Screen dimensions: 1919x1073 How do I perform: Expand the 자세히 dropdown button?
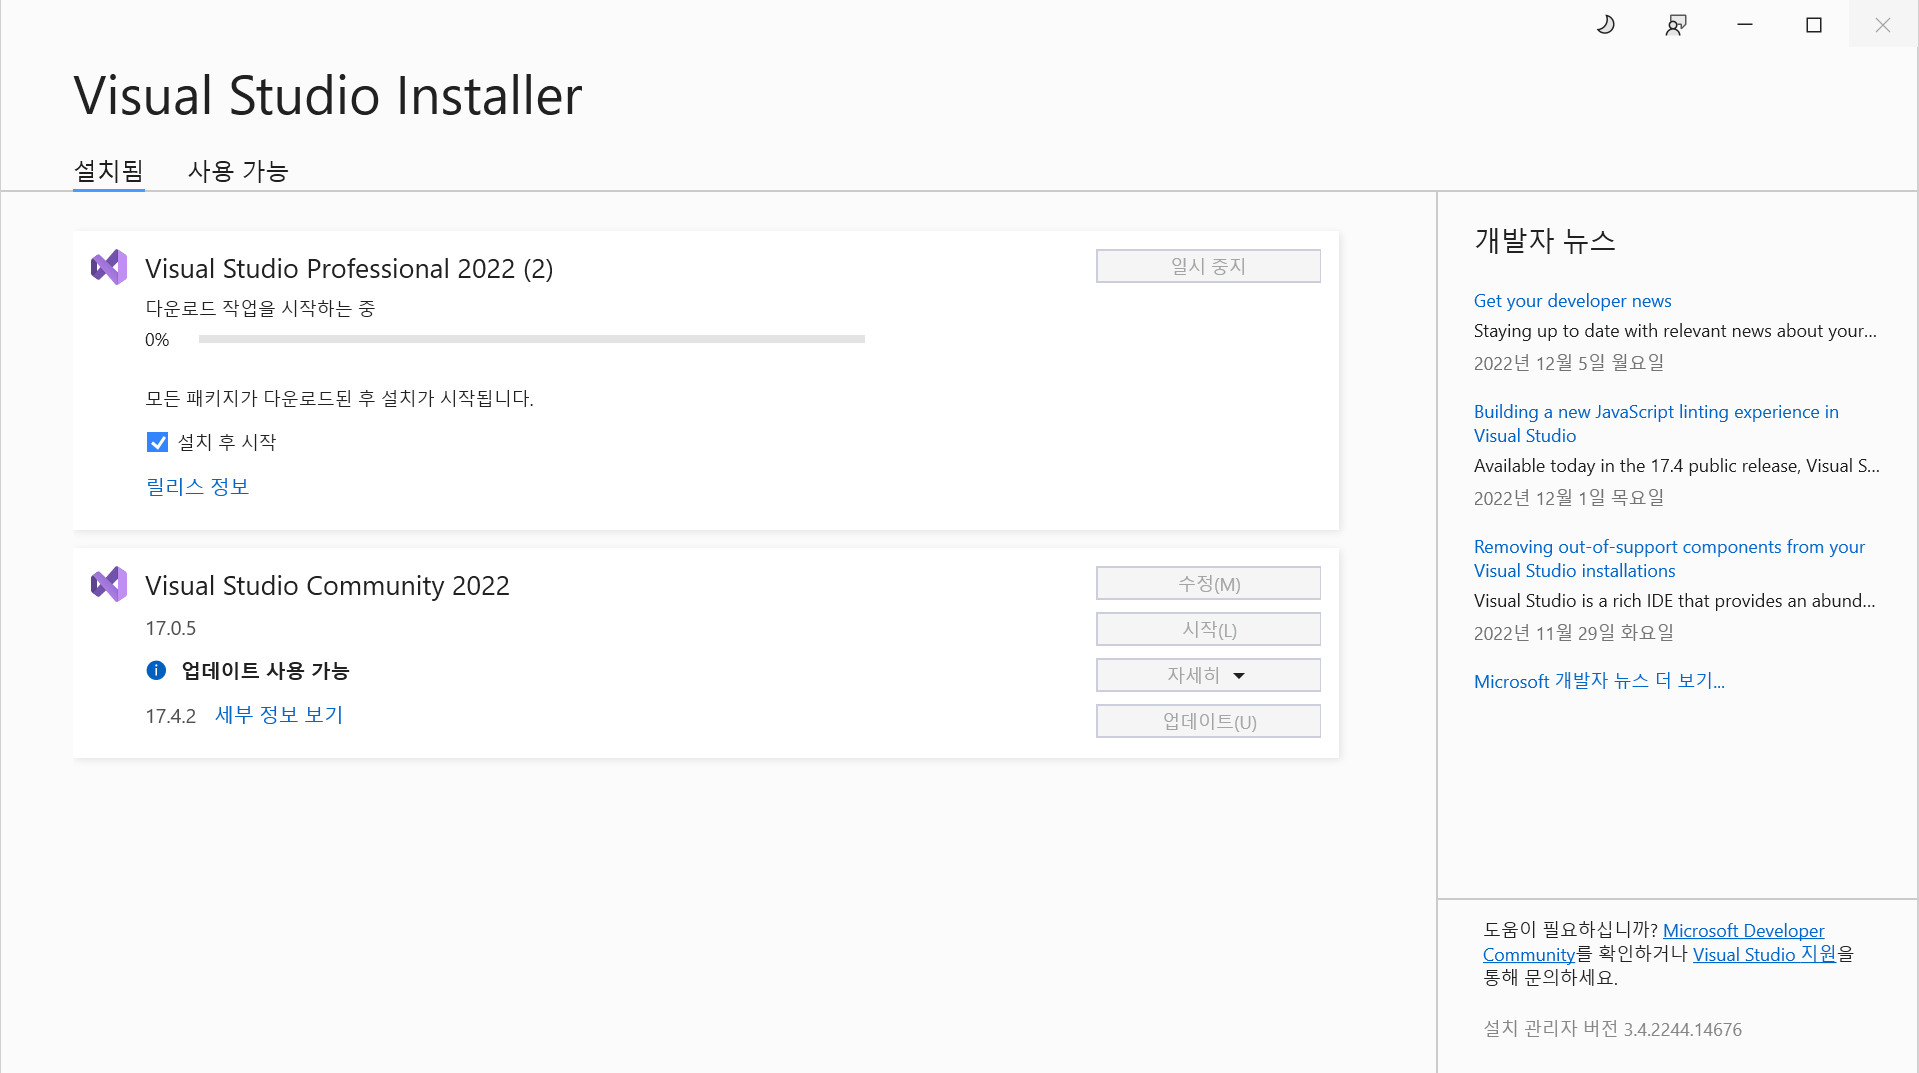point(1208,675)
